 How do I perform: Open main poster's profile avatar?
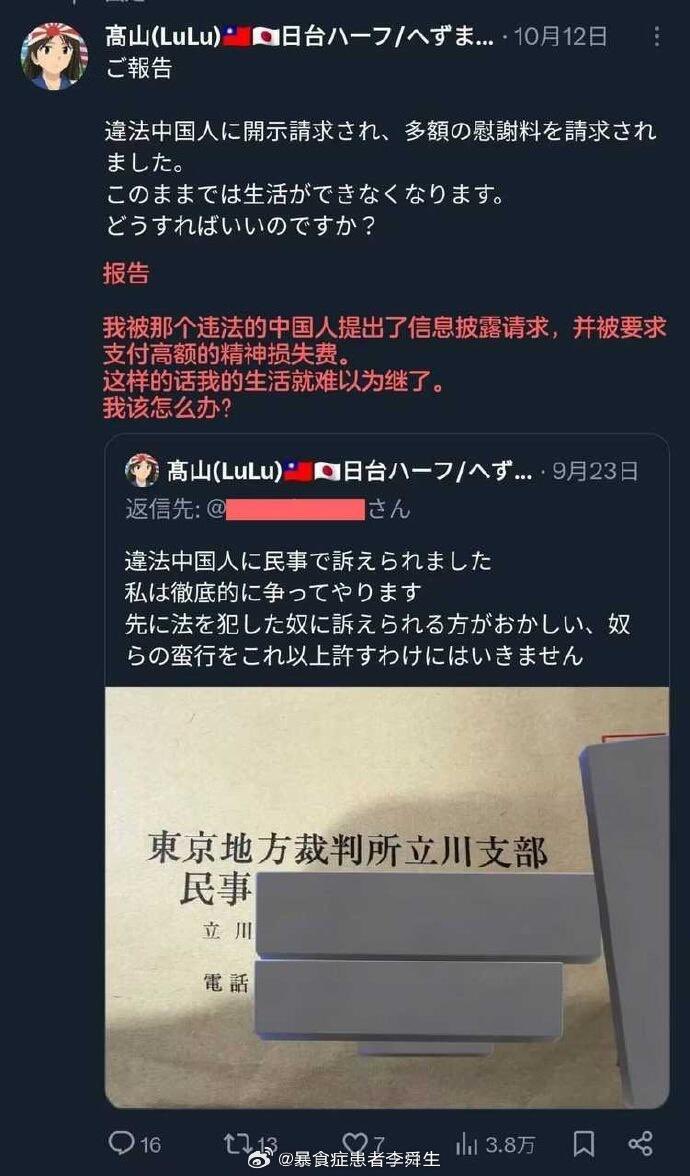tap(54, 56)
